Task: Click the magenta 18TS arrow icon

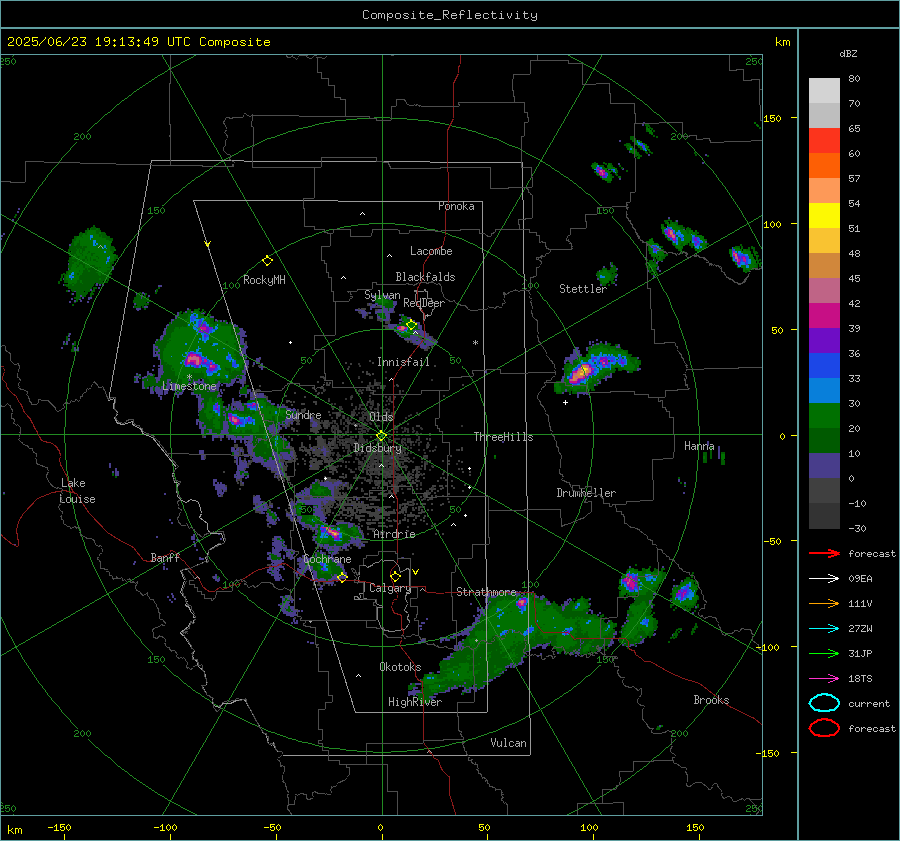Action: 824,679
